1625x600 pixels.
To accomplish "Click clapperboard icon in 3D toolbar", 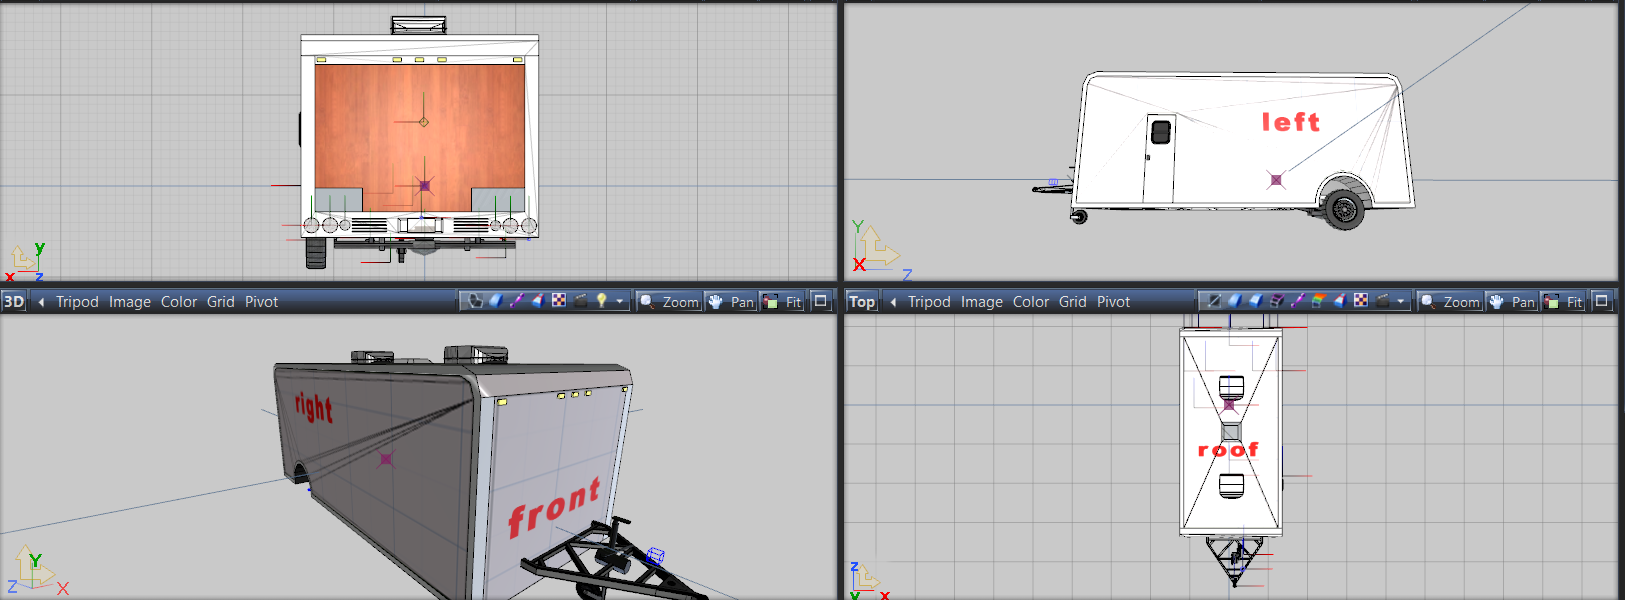I will click(x=580, y=301).
